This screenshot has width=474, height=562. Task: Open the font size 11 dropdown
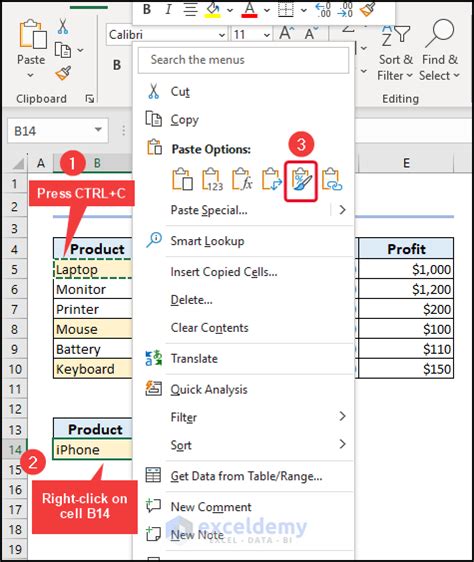coord(267,35)
